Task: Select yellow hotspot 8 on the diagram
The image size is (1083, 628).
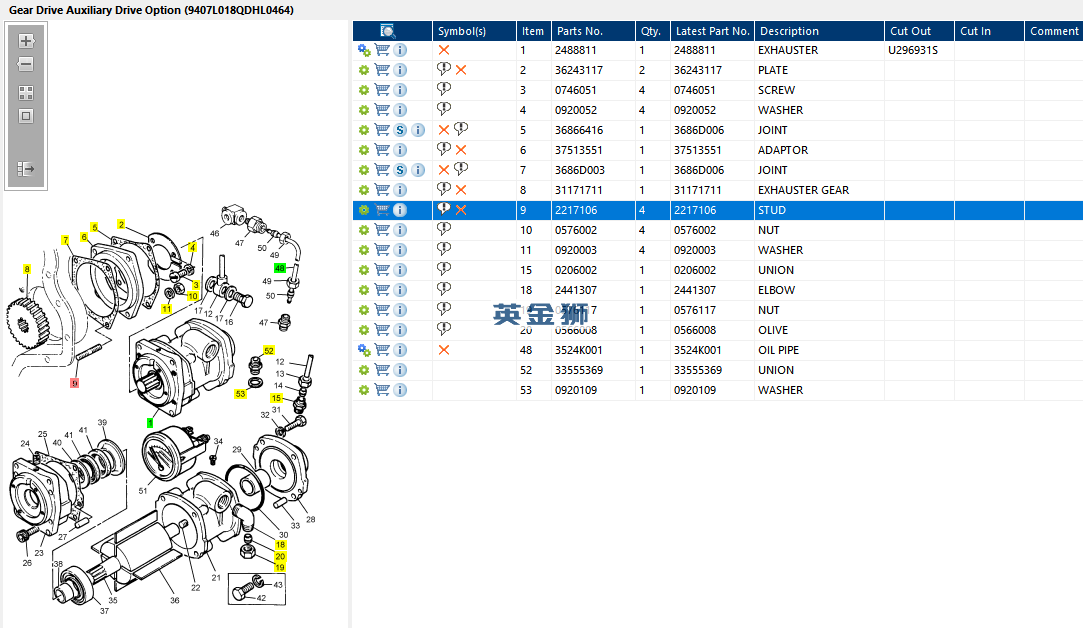Action: click(27, 269)
